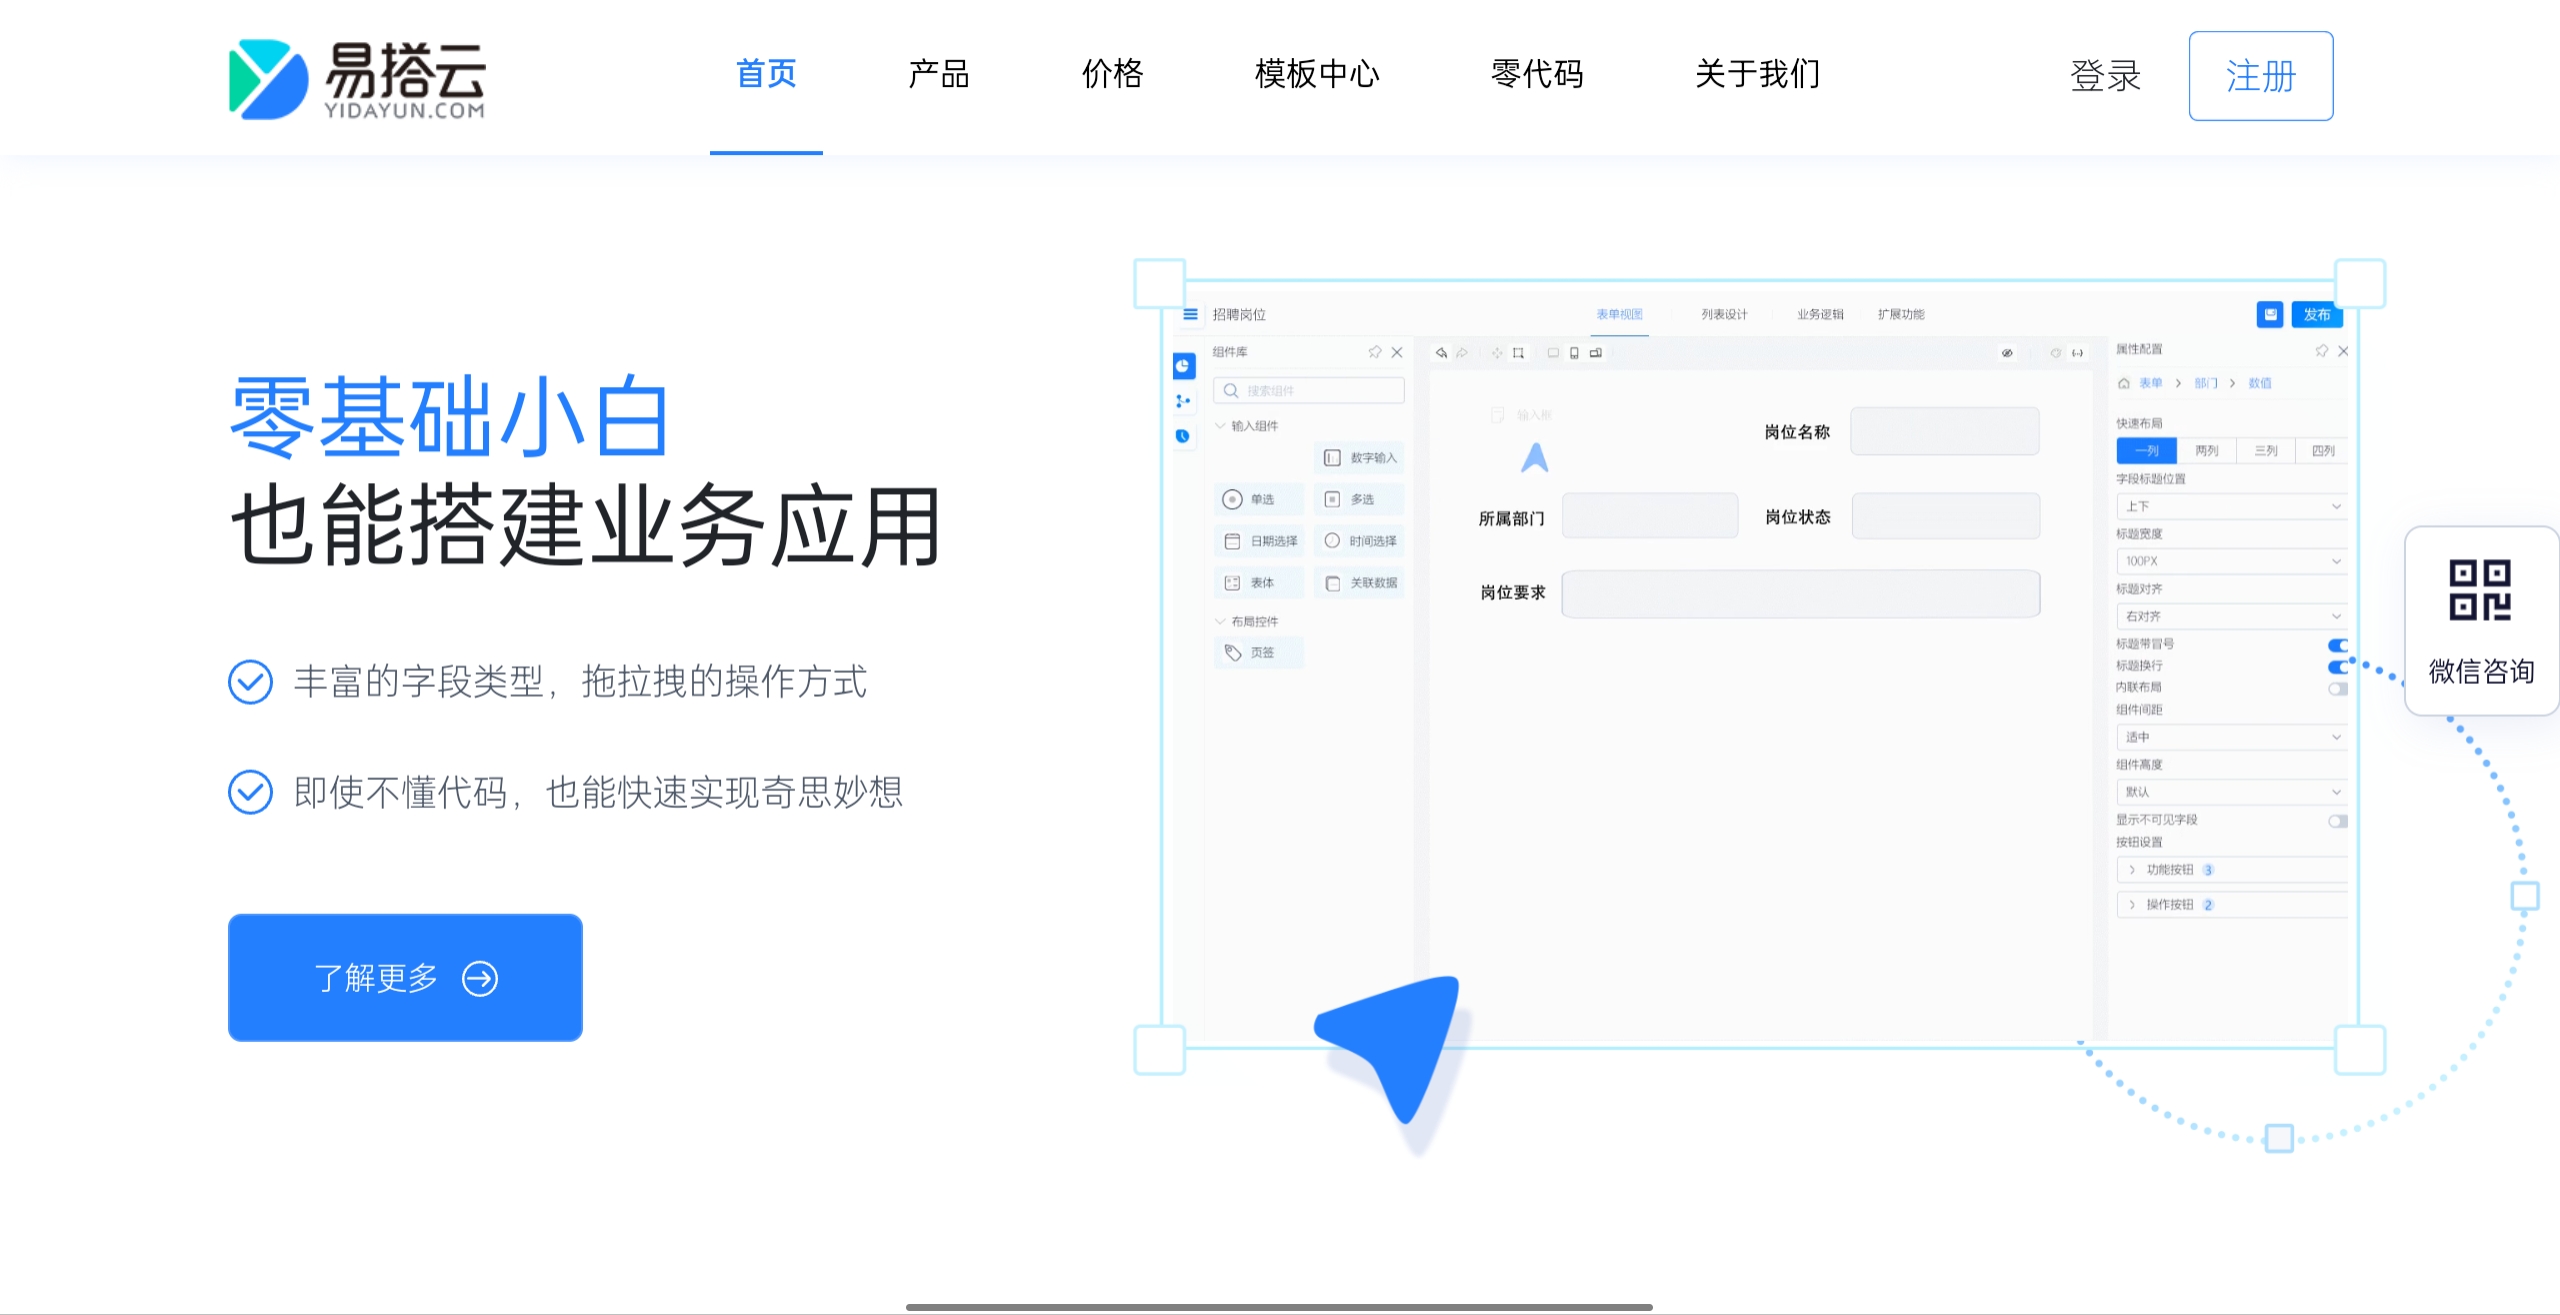
Task: Open the 价格 nav item
Action: [x=1112, y=74]
